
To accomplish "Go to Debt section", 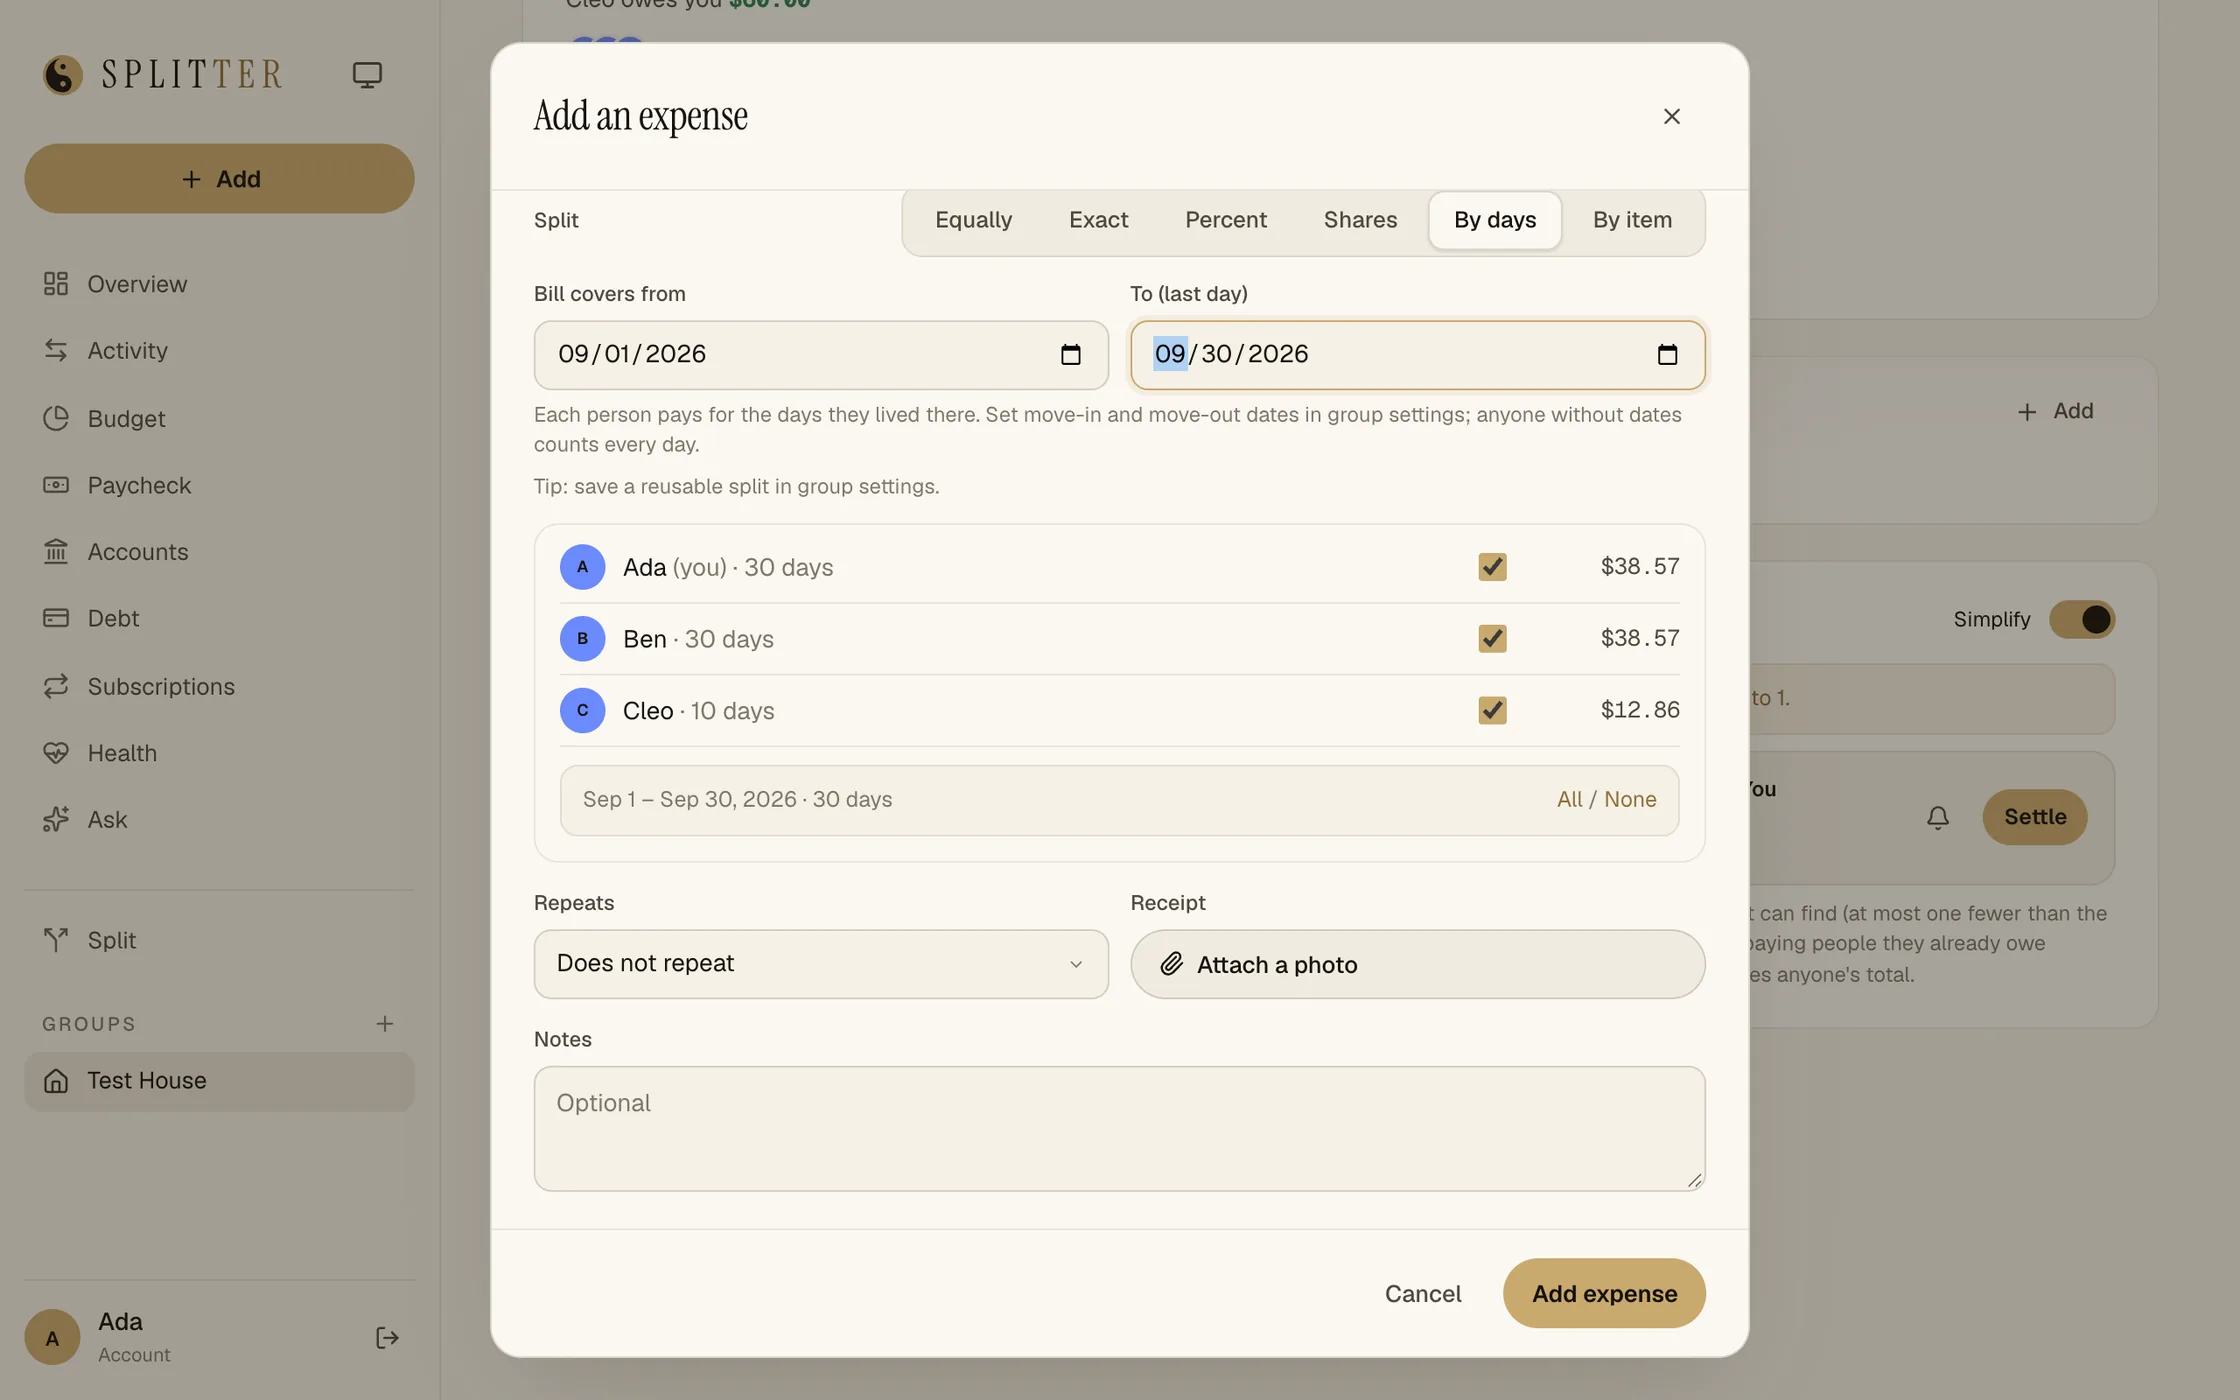I will (x=219, y=619).
